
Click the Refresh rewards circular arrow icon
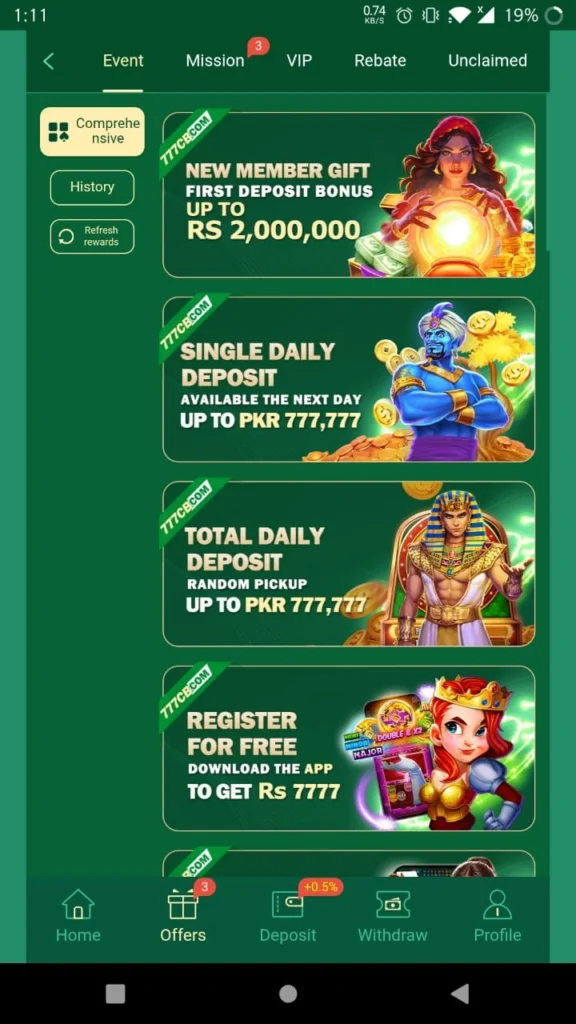point(66,236)
